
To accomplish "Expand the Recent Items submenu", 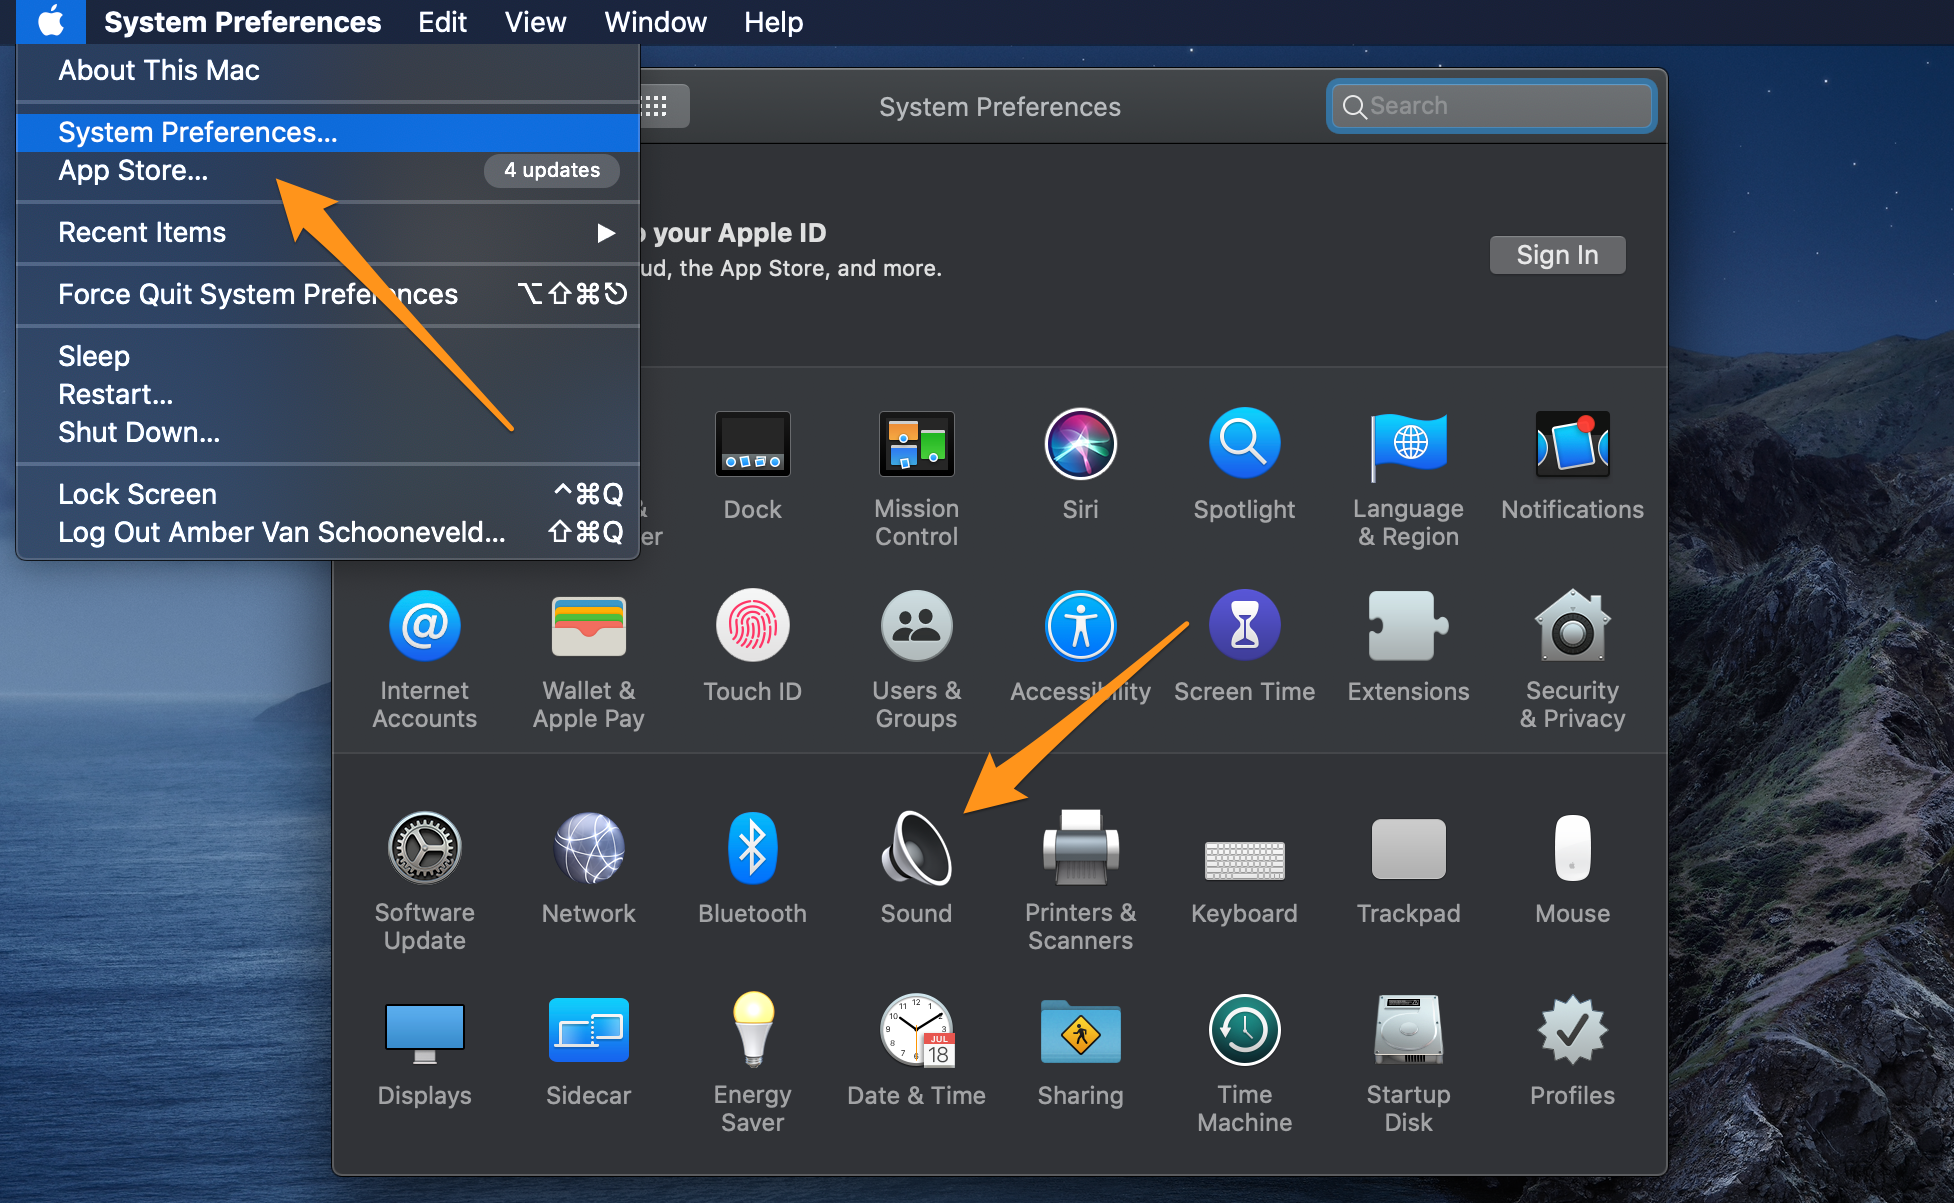I will coord(328,232).
